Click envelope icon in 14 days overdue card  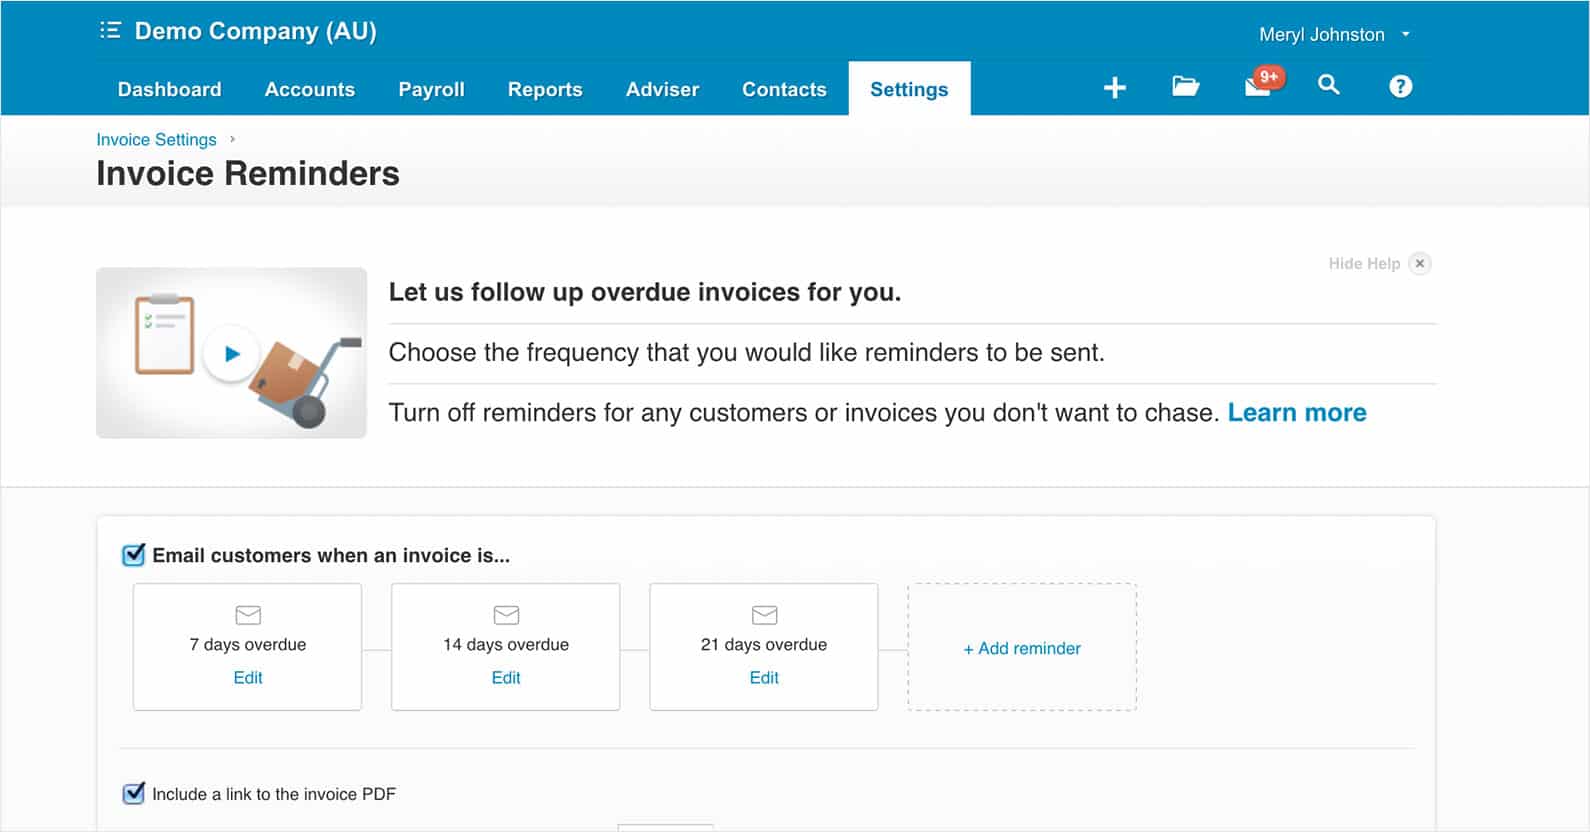[506, 614]
